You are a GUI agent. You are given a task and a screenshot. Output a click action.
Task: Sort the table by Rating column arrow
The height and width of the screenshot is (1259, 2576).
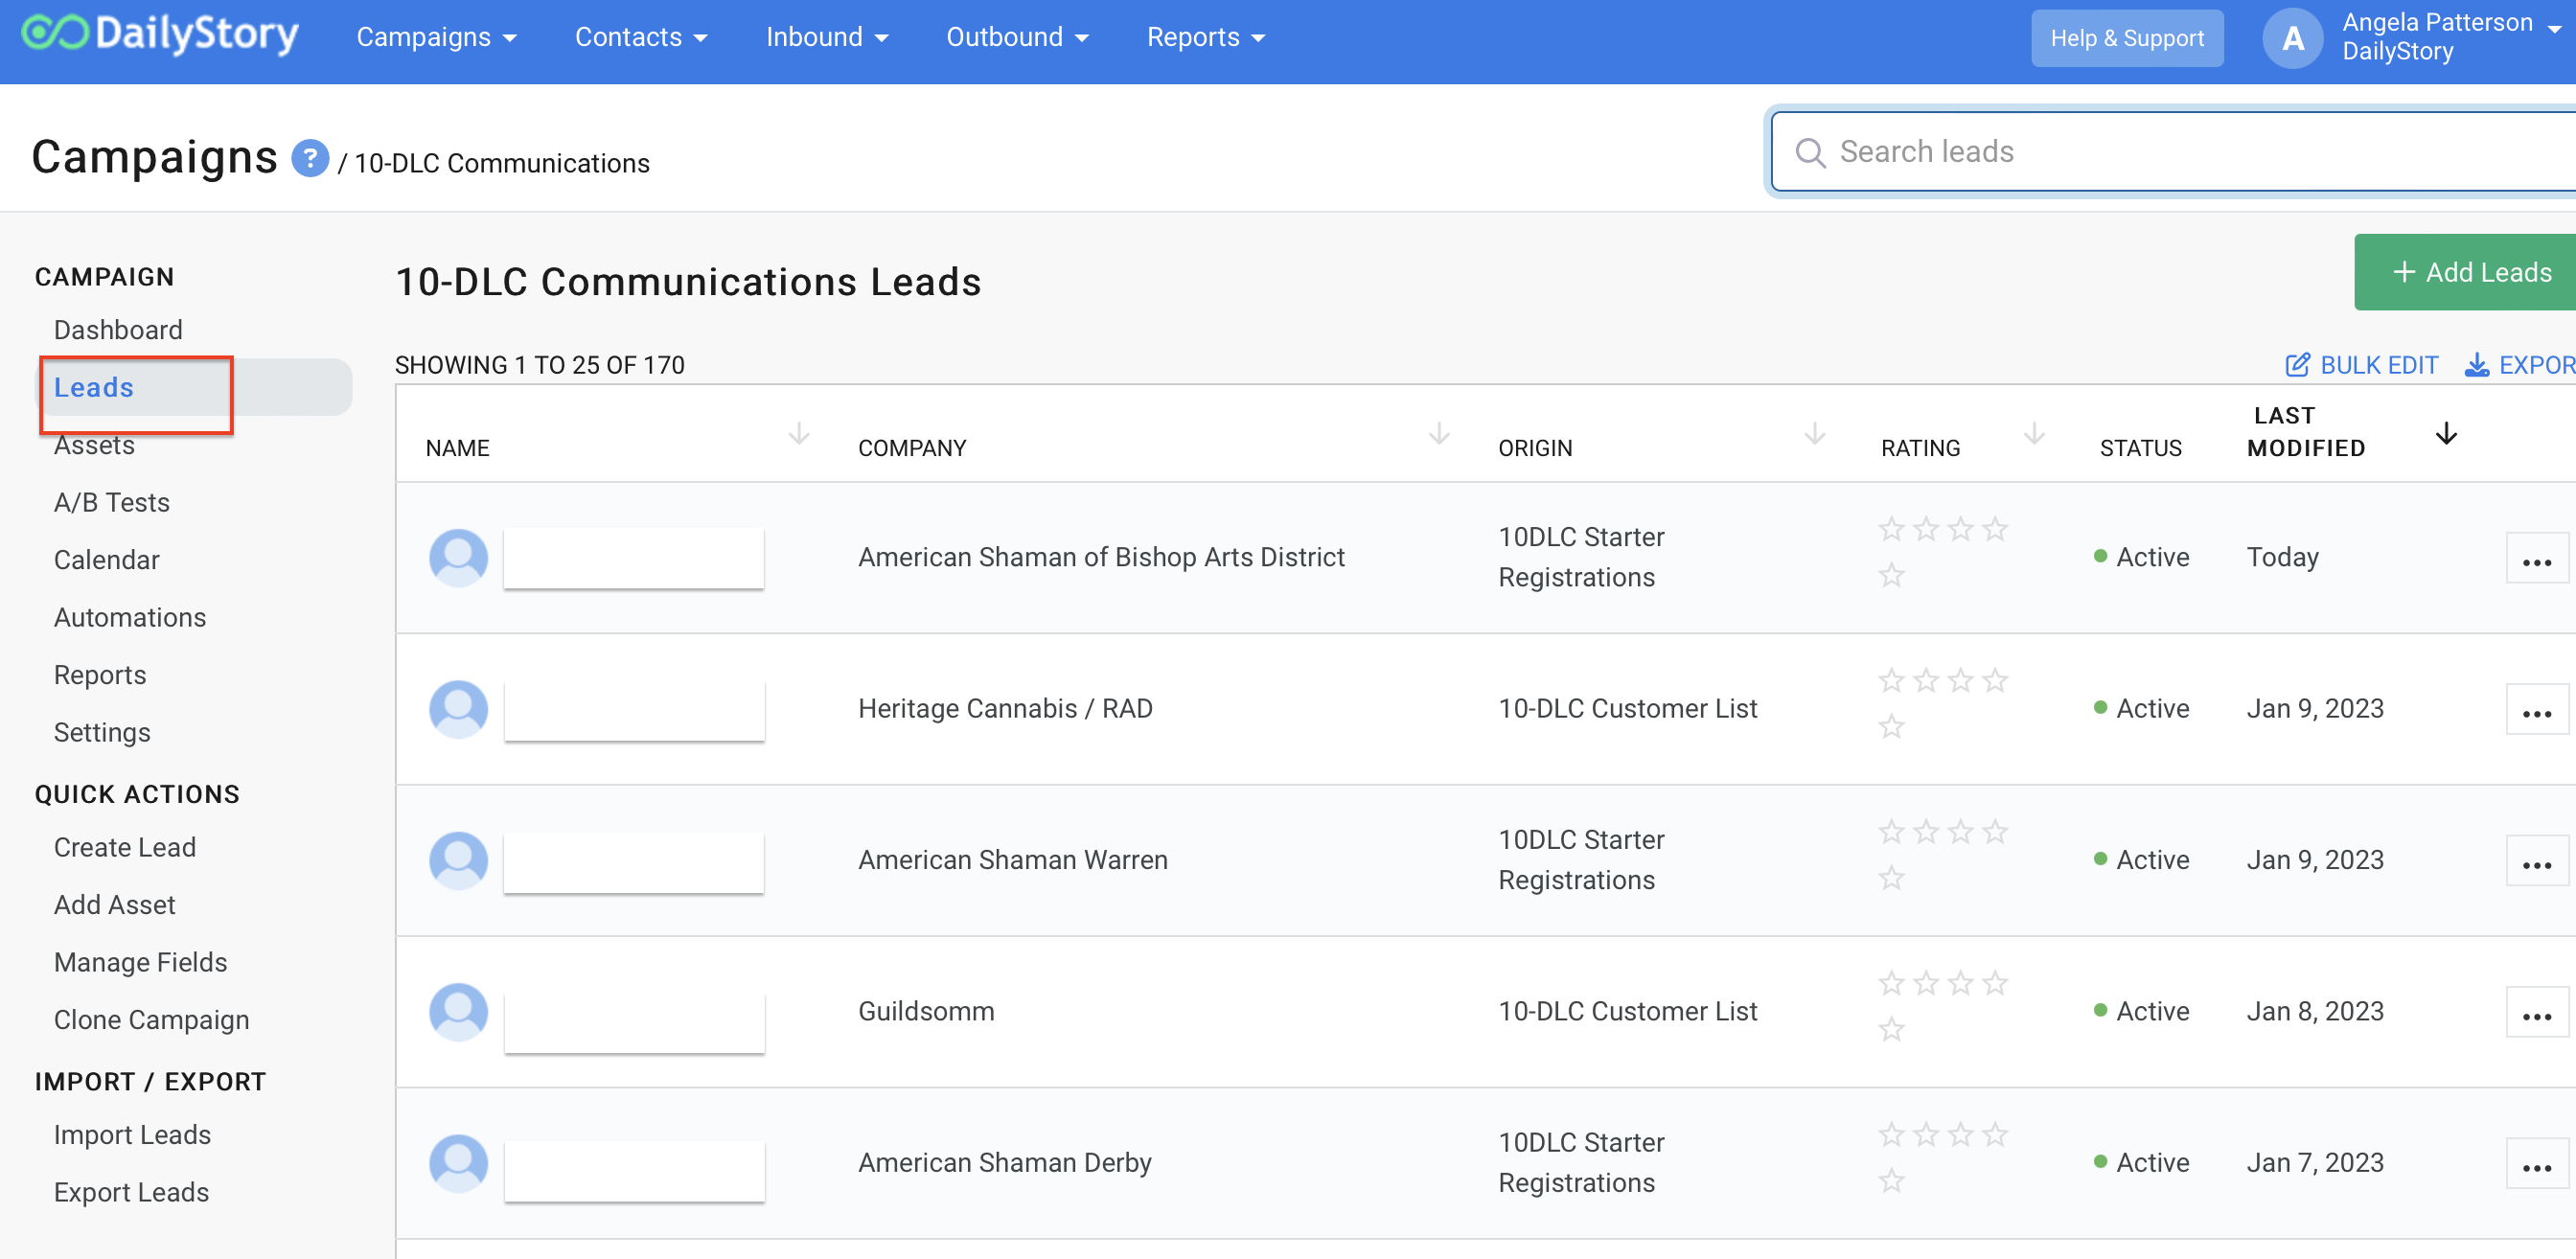pos(2034,434)
